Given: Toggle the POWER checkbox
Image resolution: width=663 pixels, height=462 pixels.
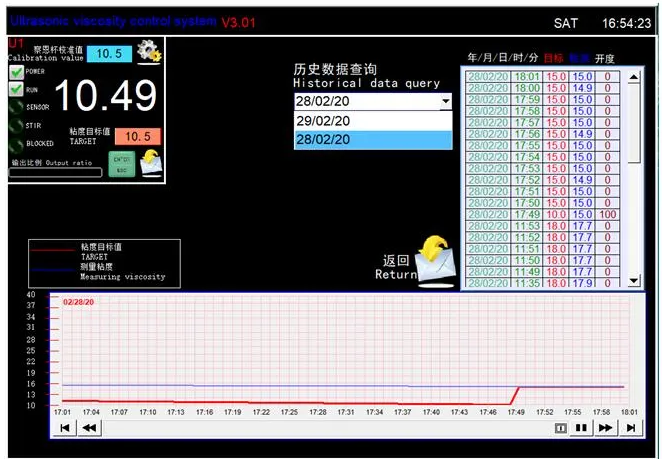Looking at the screenshot, I should tap(15, 71).
